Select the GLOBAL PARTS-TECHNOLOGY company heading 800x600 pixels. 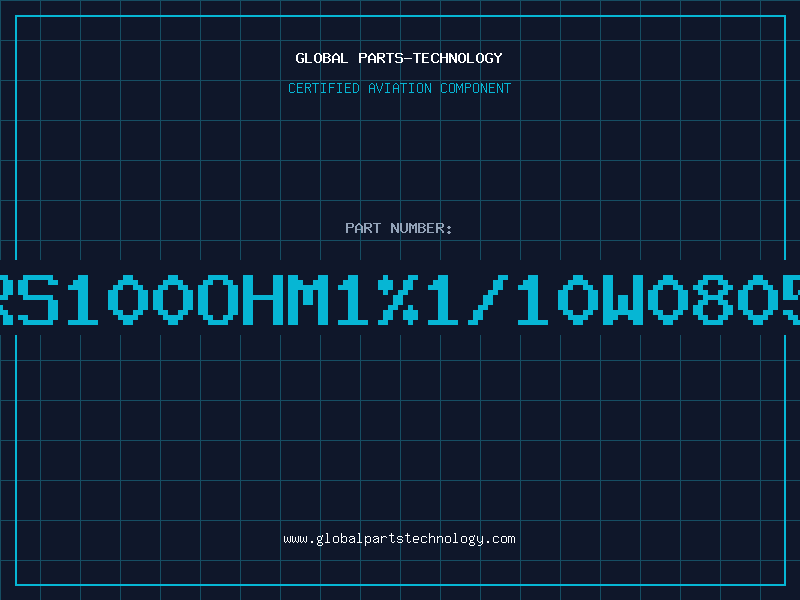click(399, 58)
